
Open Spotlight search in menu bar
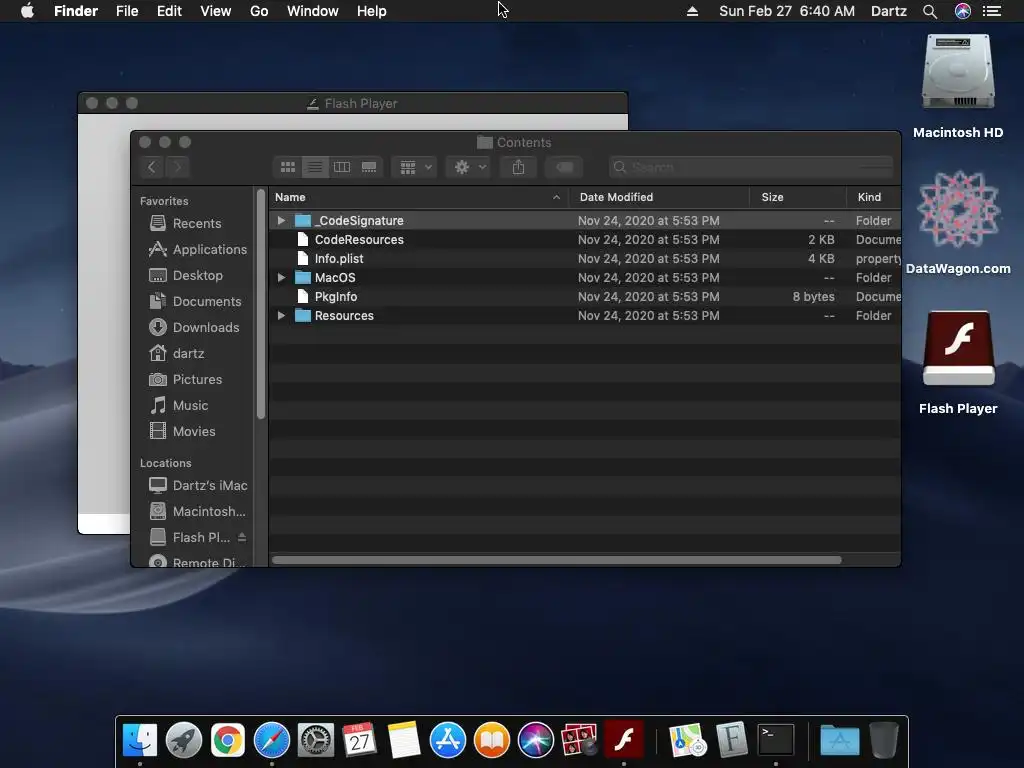(930, 11)
